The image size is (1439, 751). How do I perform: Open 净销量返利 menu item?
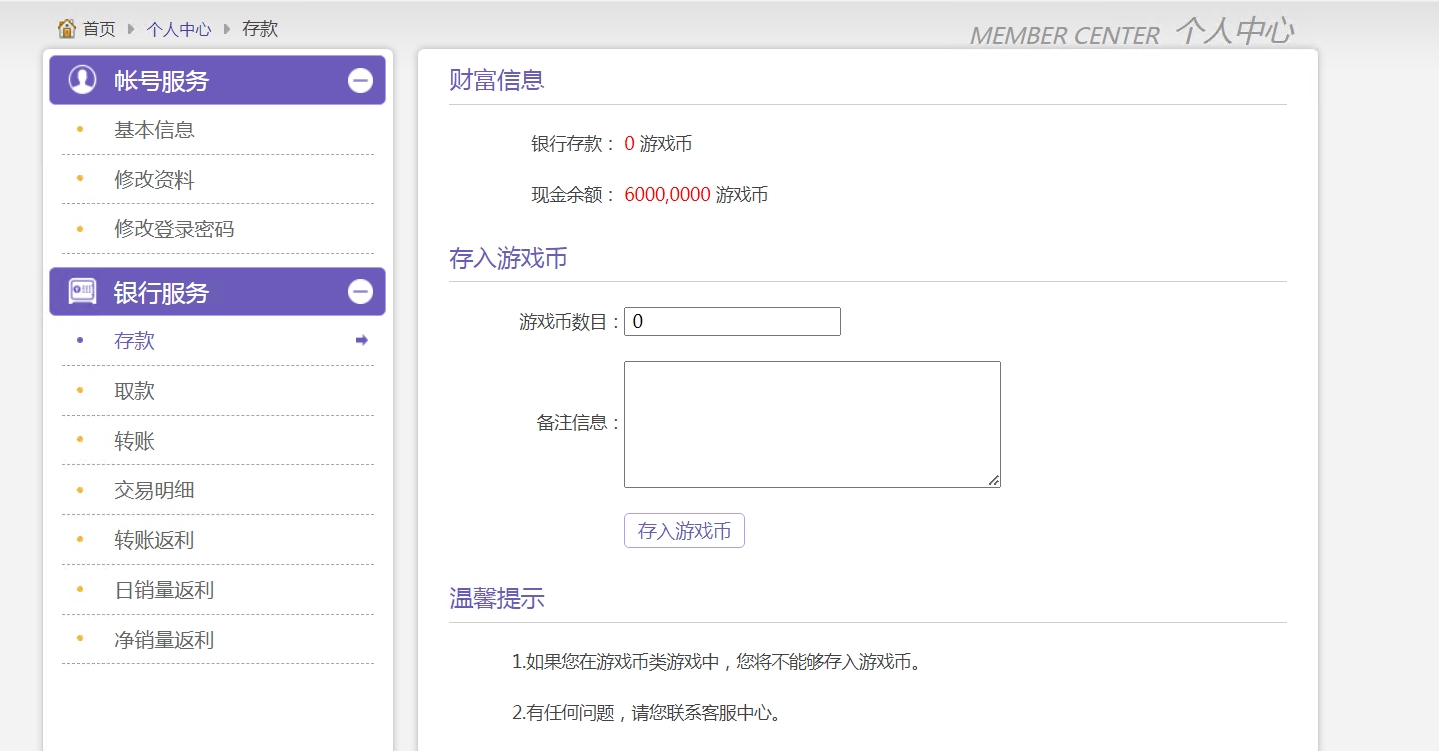coord(164,640)
